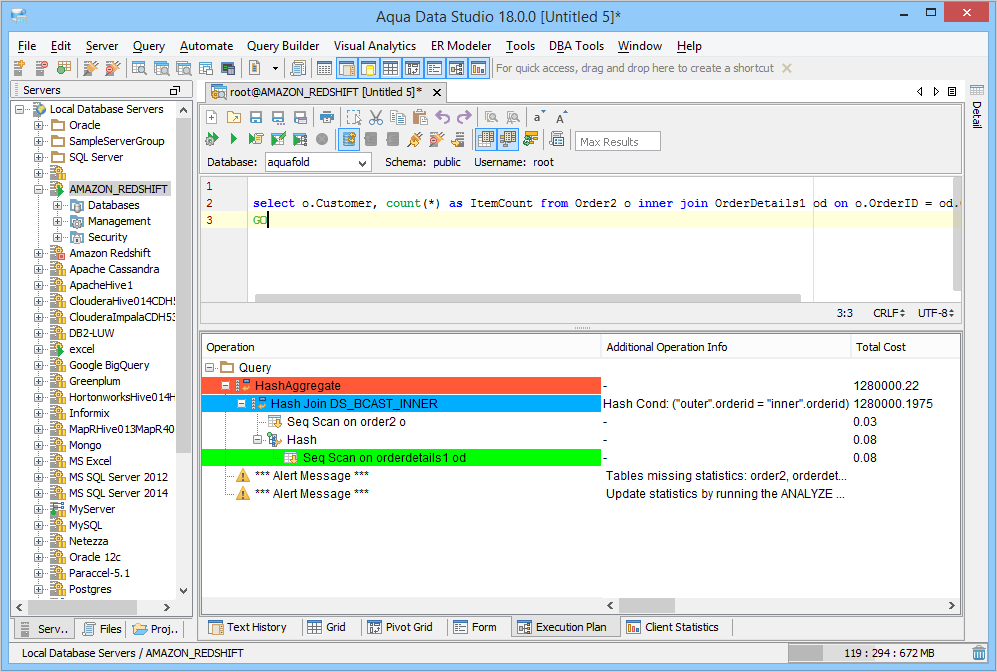Screen dimensions: 997x672
Task: Expand the Databases node under AMAZON_REDSHIFT
Action: (57, 205)
